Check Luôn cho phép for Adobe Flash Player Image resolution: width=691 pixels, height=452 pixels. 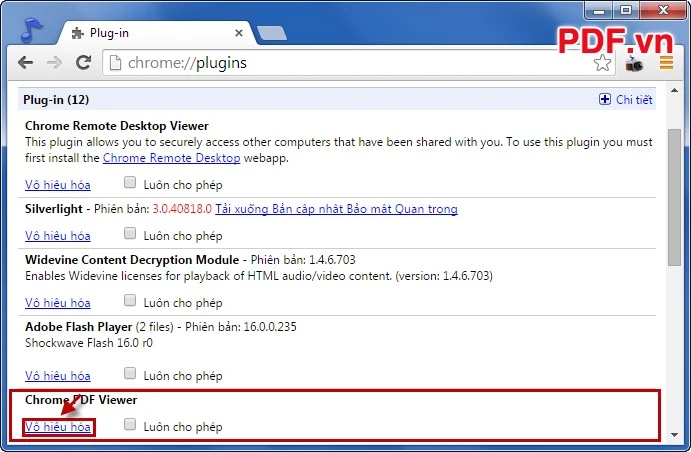click(130, 374)
